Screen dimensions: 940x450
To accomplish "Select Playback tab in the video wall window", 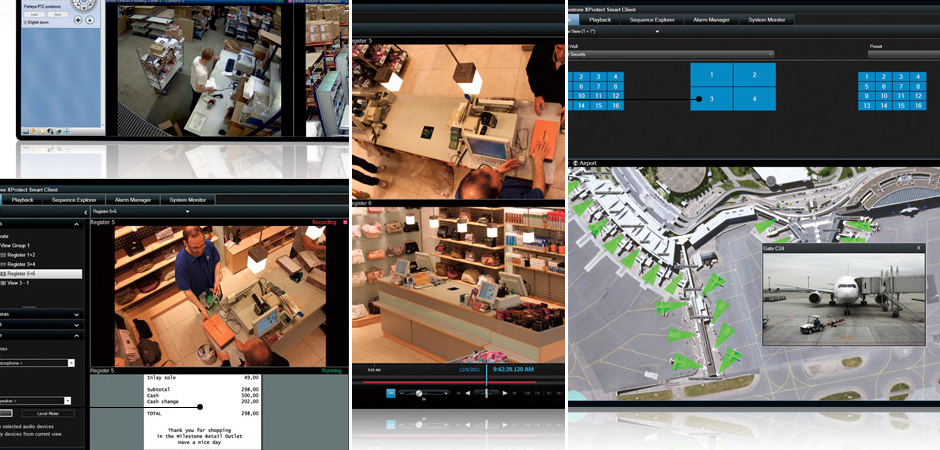I will click(x=599, y=20).
